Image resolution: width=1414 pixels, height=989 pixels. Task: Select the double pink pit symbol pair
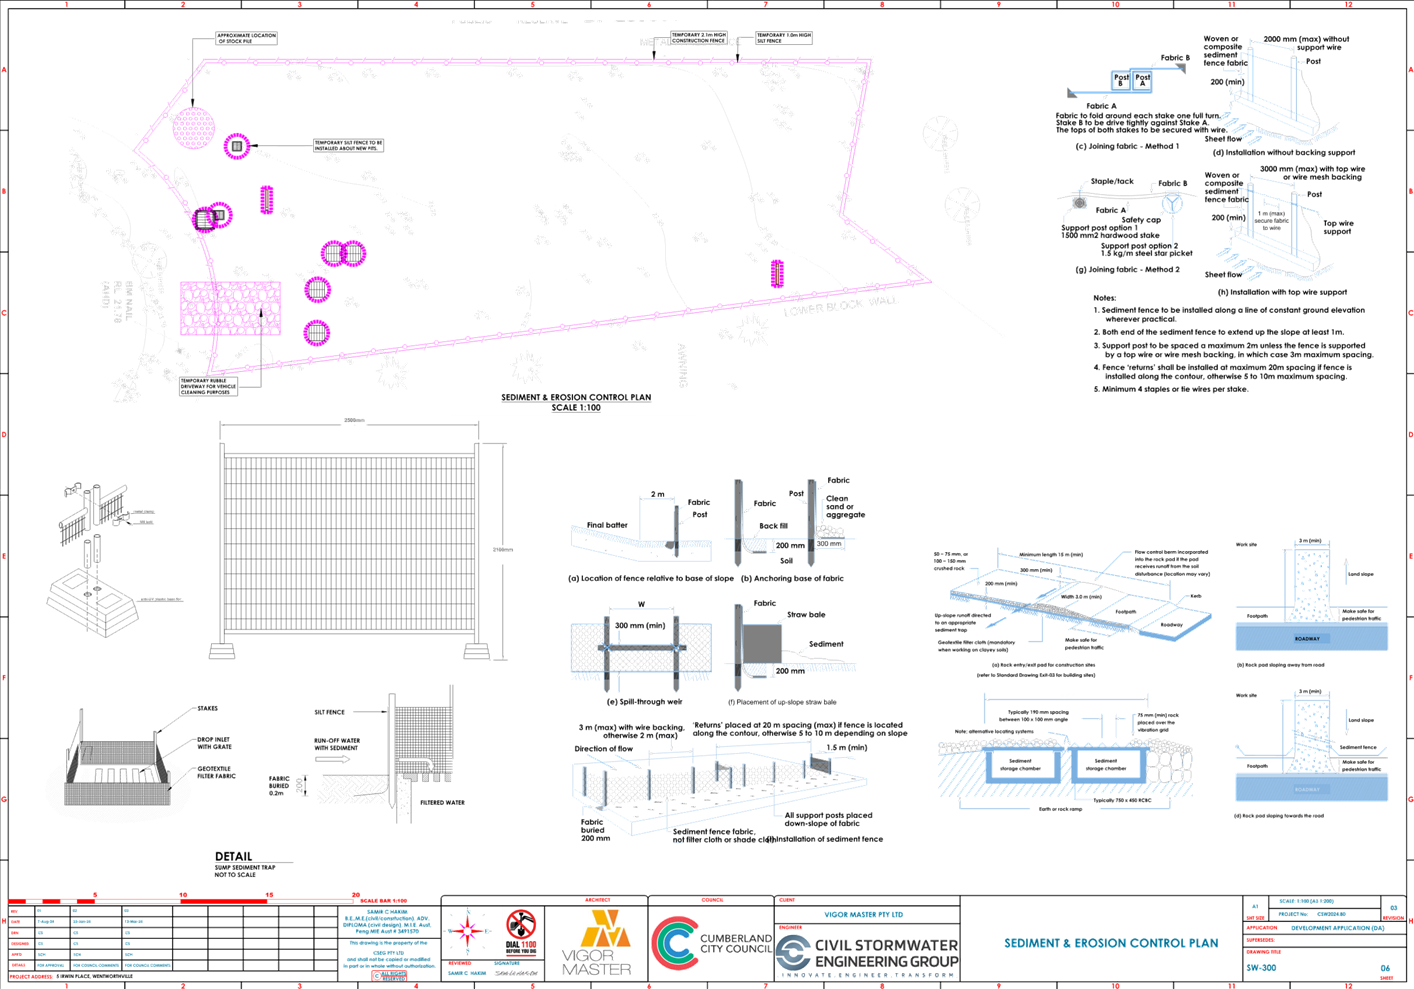[342, 253]
